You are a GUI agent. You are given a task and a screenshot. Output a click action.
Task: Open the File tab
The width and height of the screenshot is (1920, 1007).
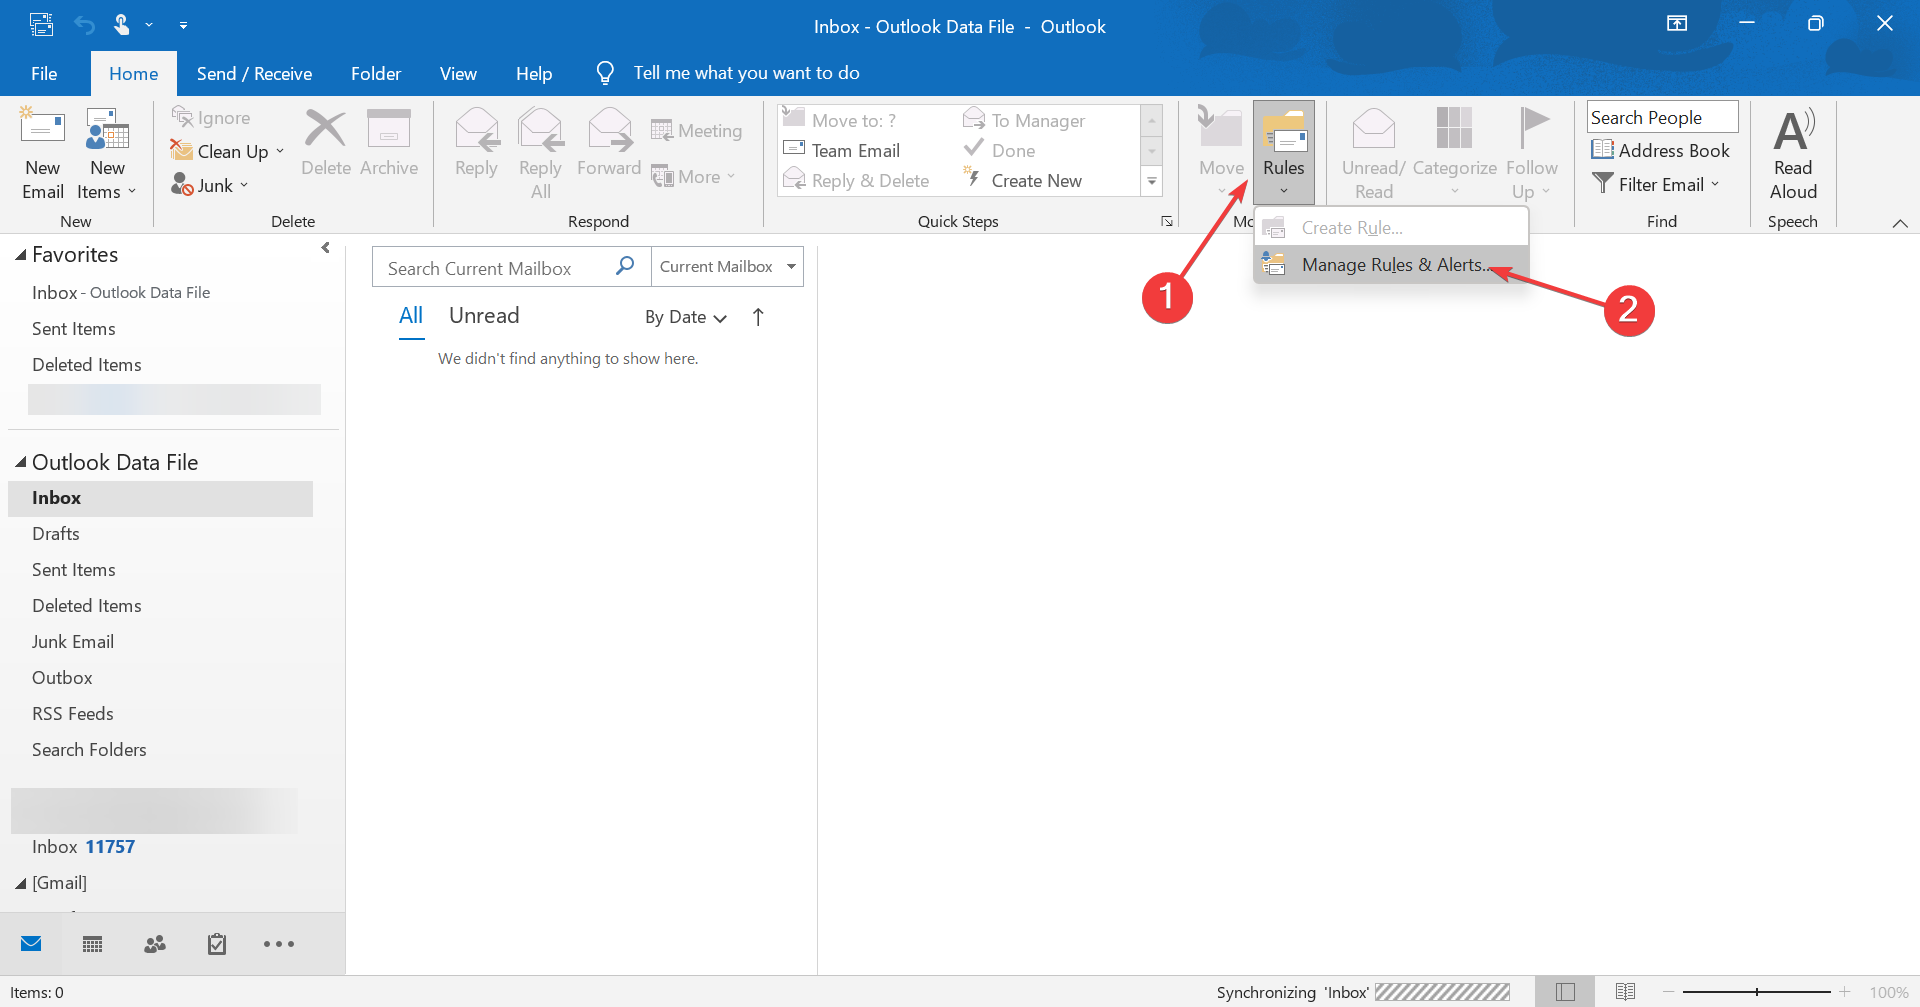pyautogui.click(x=44, y=73)
